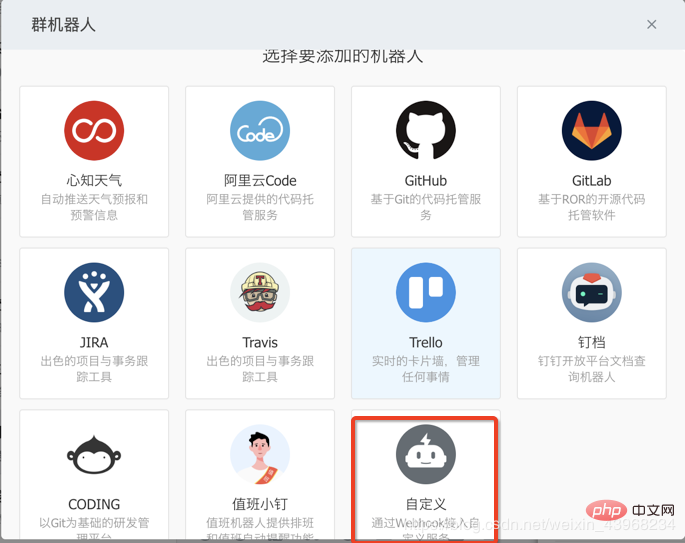This screenshot has width=685, height=543.
Task: Click the CODING monkey icon
Action: pyautogui.click(x=94, y=454)
